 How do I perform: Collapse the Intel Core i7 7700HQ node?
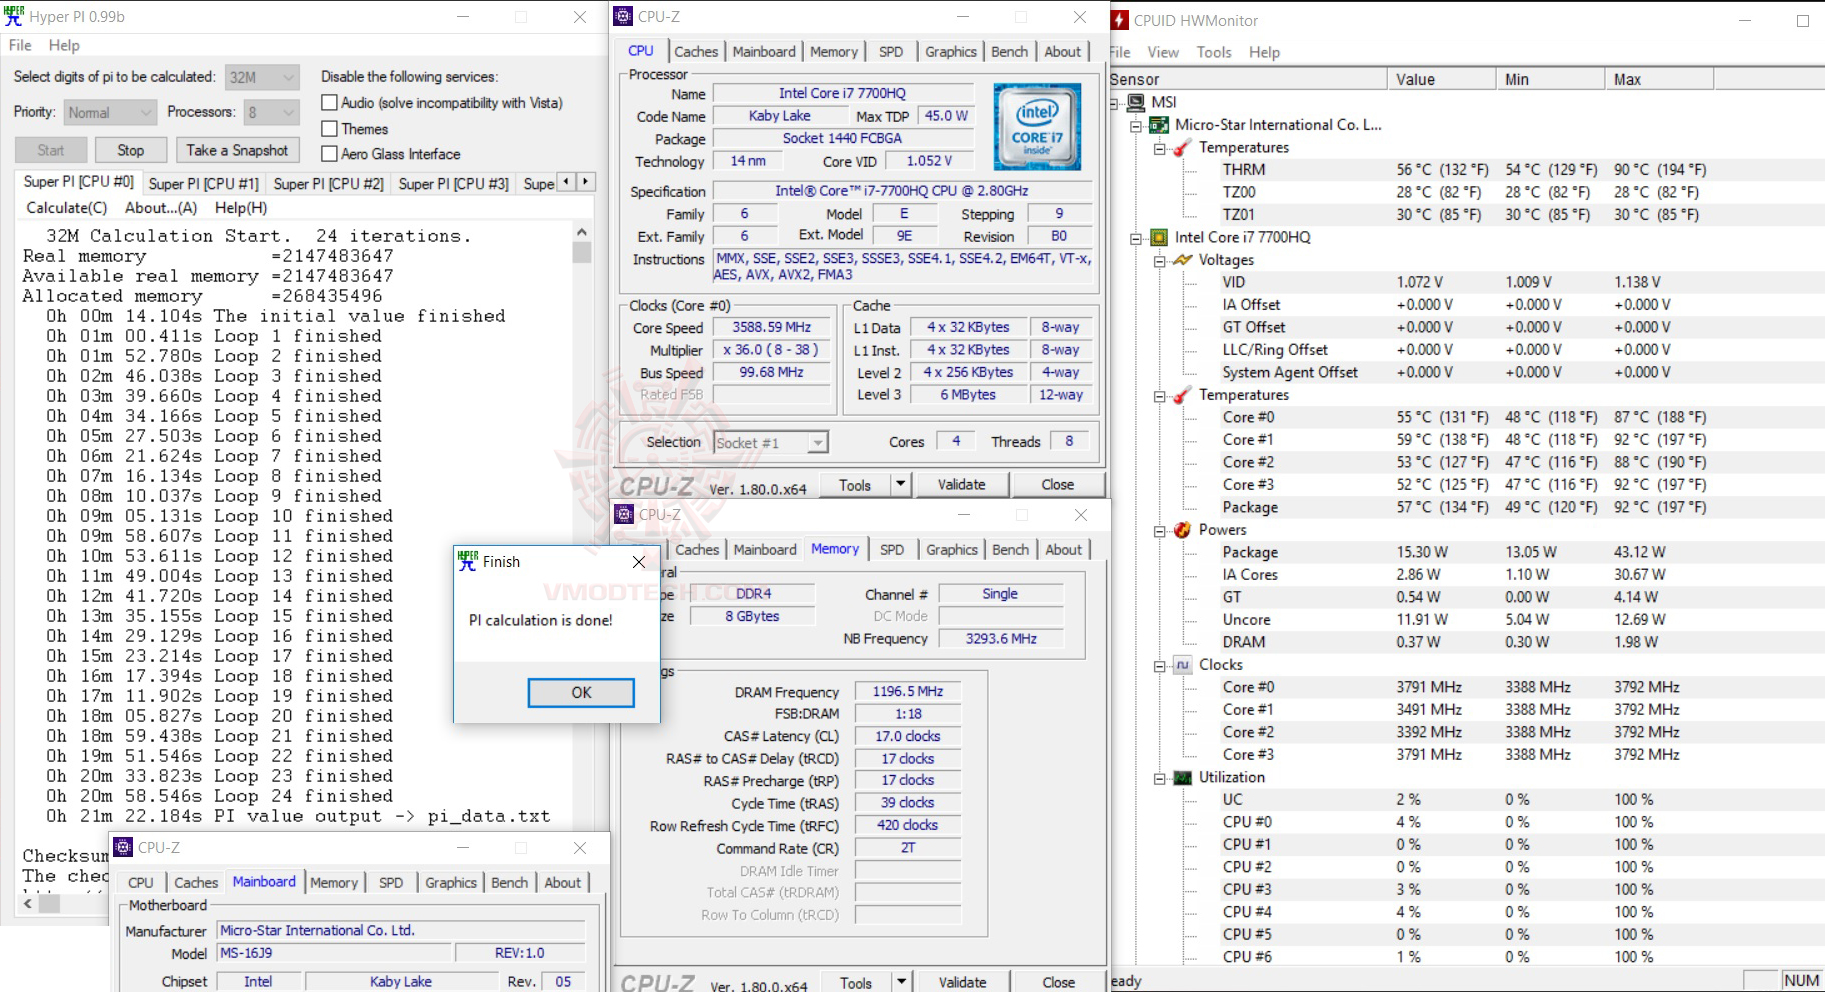point(1136,238)
